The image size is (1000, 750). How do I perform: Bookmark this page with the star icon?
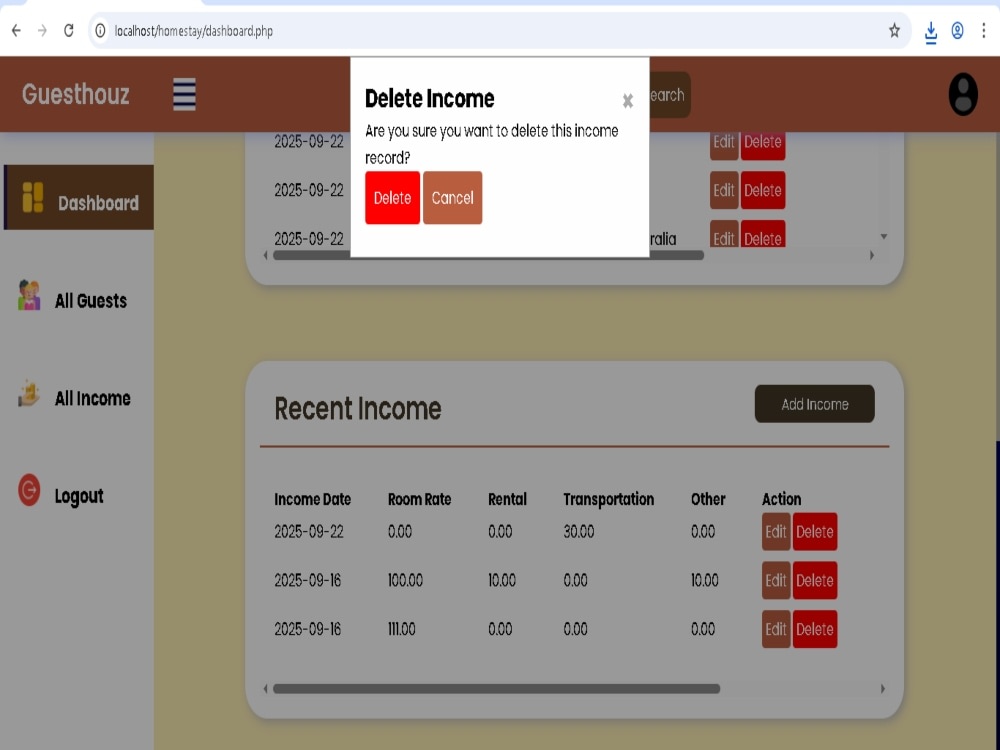[x=894, y=31]
